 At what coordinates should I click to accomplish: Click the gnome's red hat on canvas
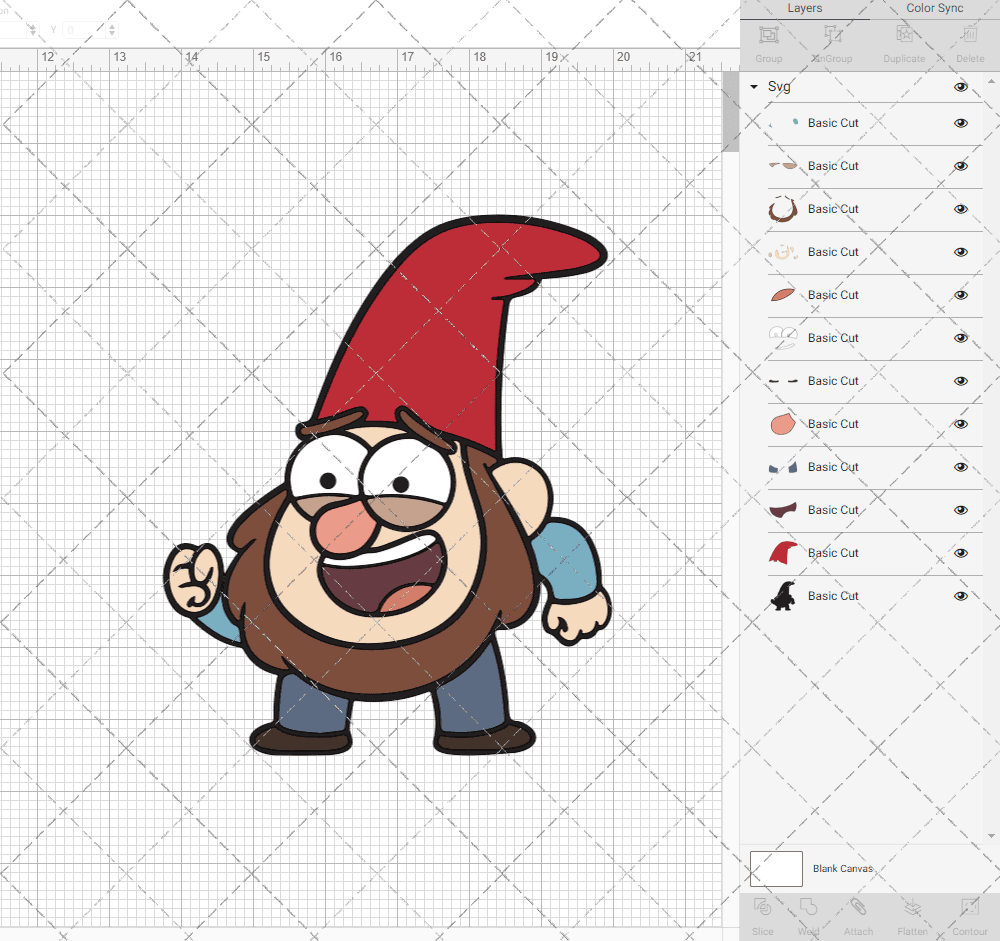pos(440,332)
